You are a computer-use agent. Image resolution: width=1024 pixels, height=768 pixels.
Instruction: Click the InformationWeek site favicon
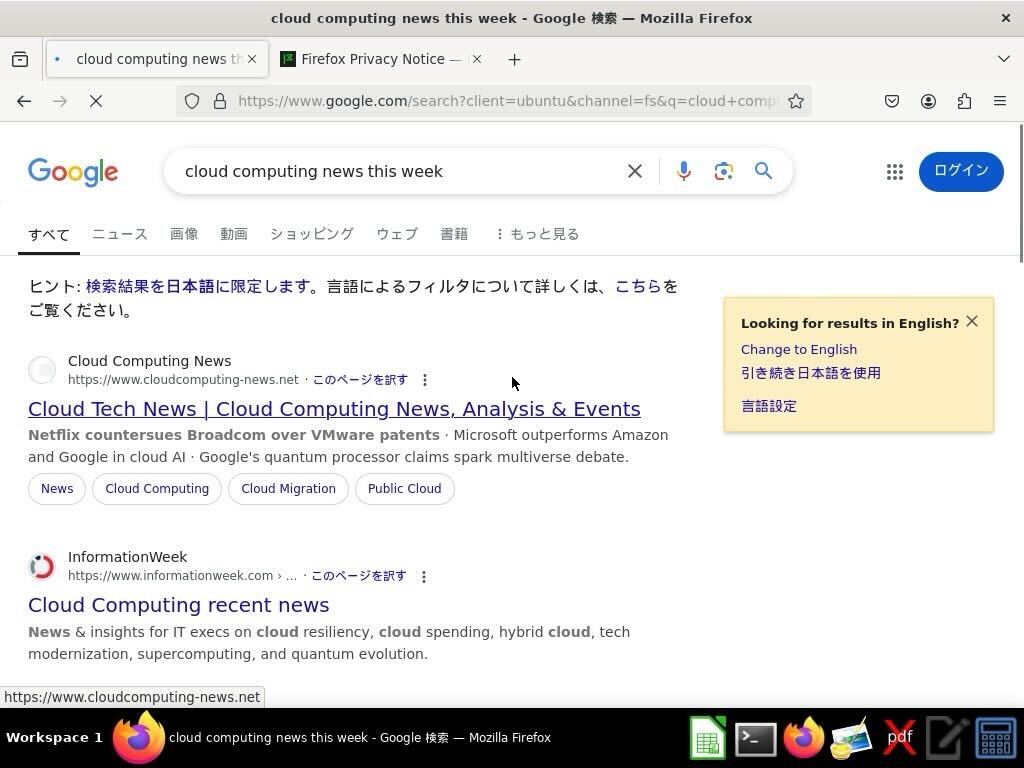(x=42, y=566)
